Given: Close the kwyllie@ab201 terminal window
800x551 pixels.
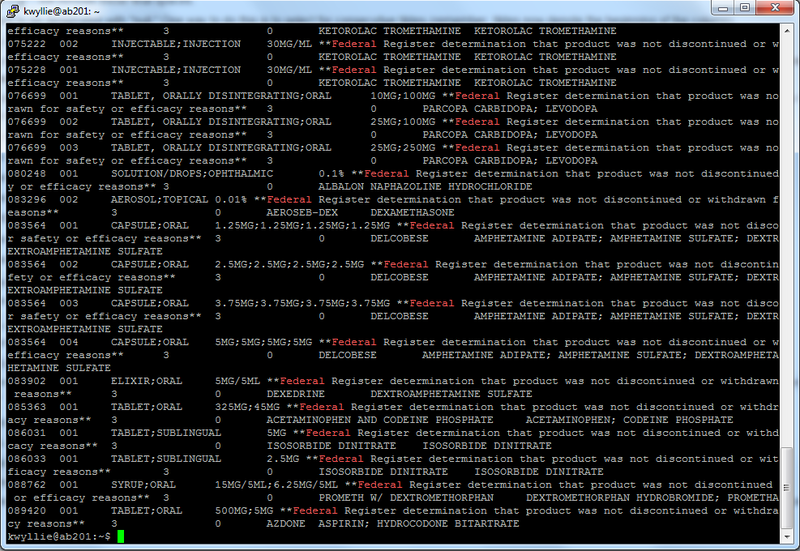Looking at the screenshot, I should click(774, 8).
